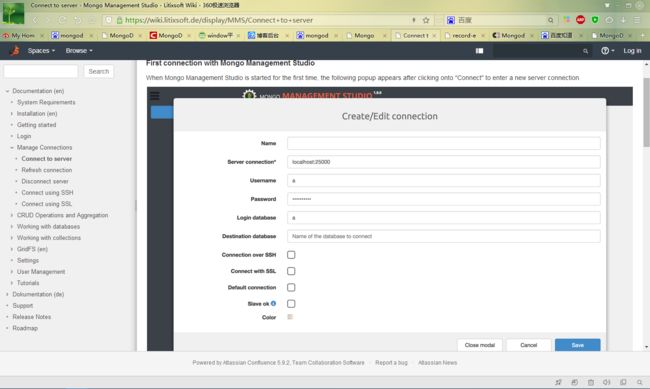Collapse the Manage Connections tree node
This screenshot has height=389, width=650.
click(12, 147)
